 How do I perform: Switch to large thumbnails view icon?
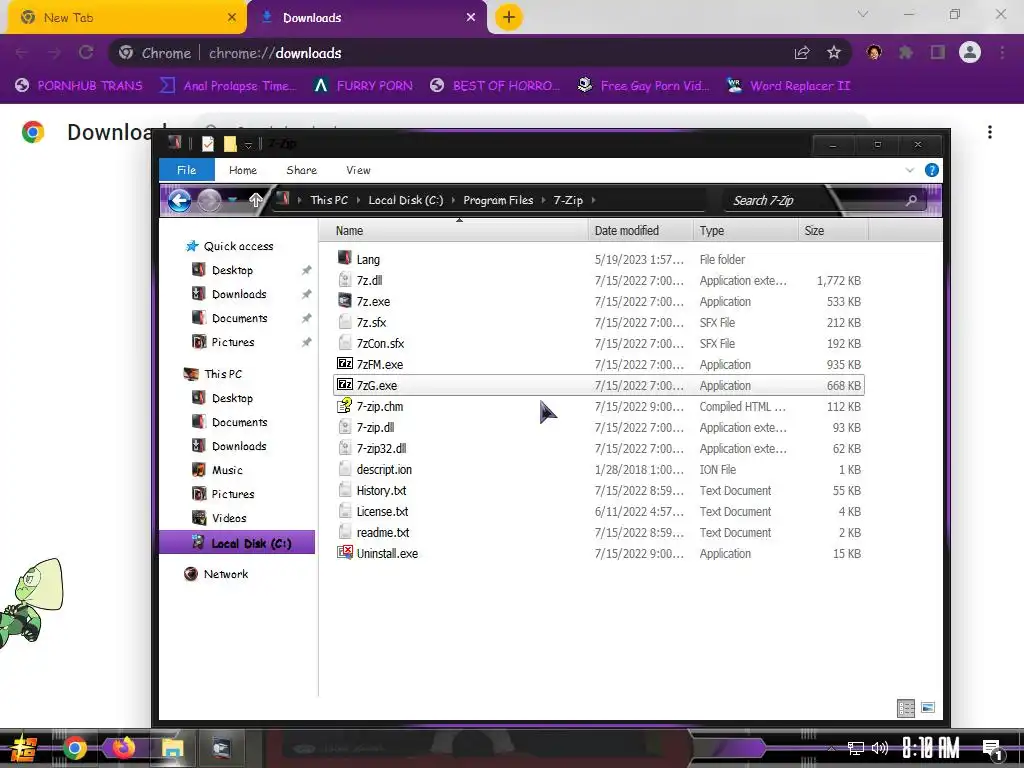pyautogui.click(x=927, y=708)
